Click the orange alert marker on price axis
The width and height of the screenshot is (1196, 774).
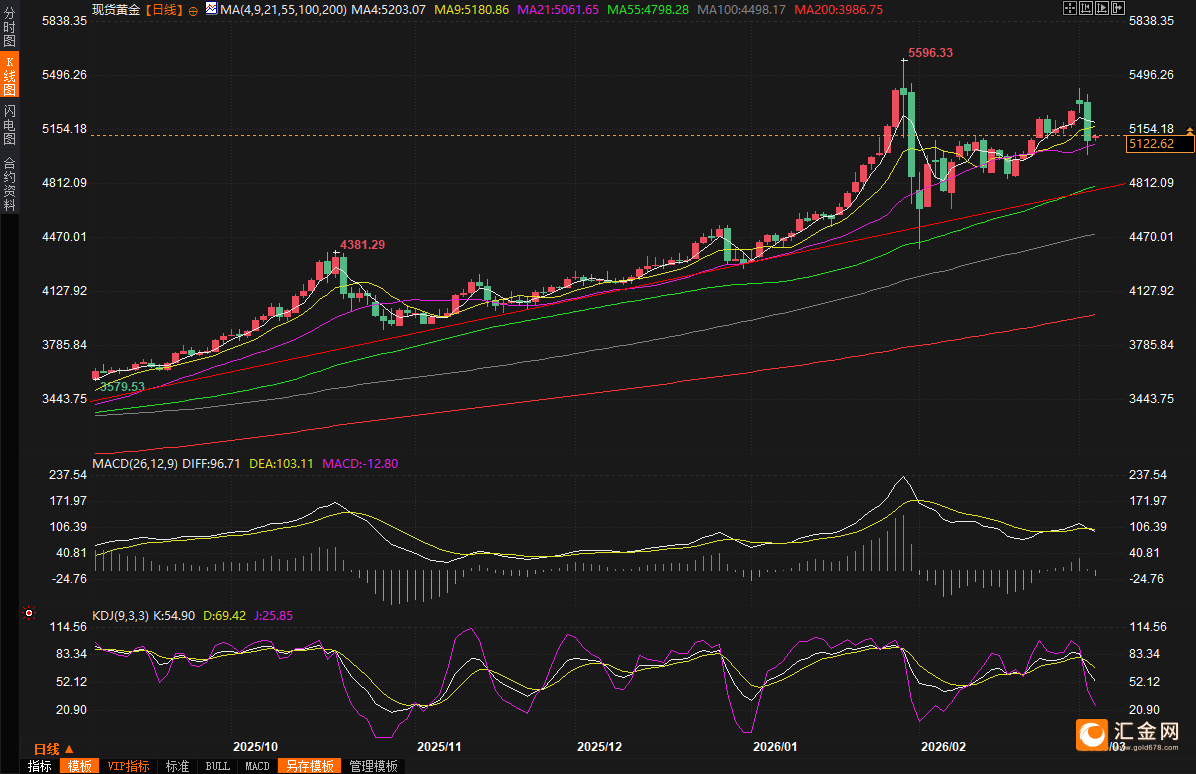(x=1189, y=131)
